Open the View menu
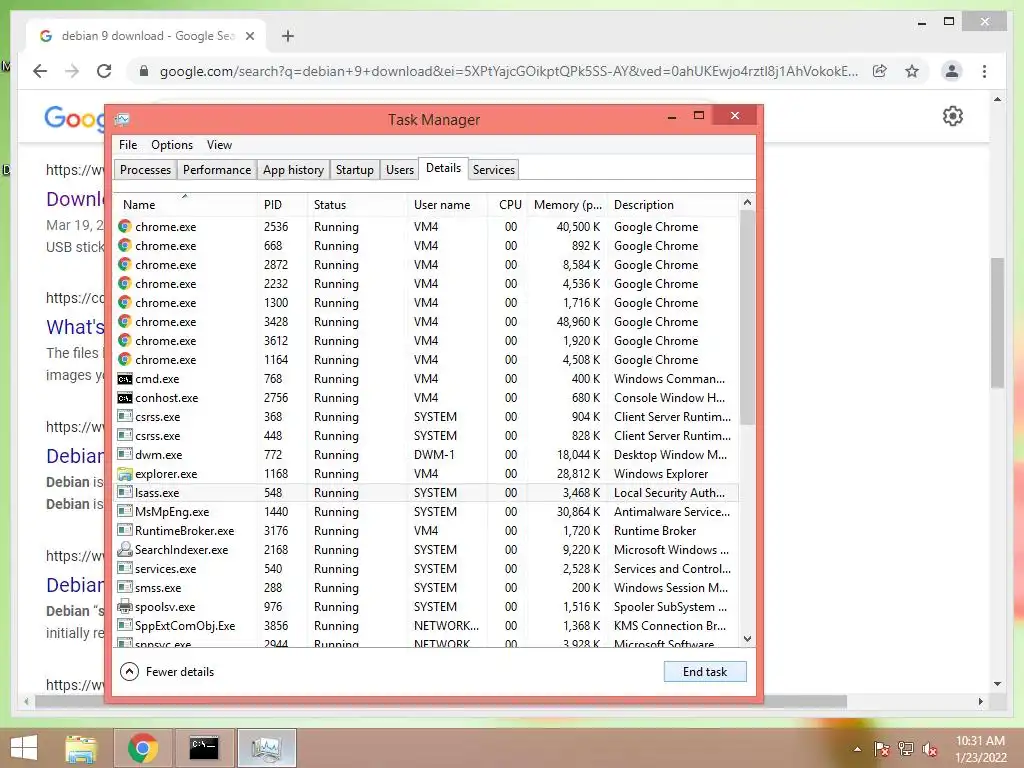 click(219, 145)
